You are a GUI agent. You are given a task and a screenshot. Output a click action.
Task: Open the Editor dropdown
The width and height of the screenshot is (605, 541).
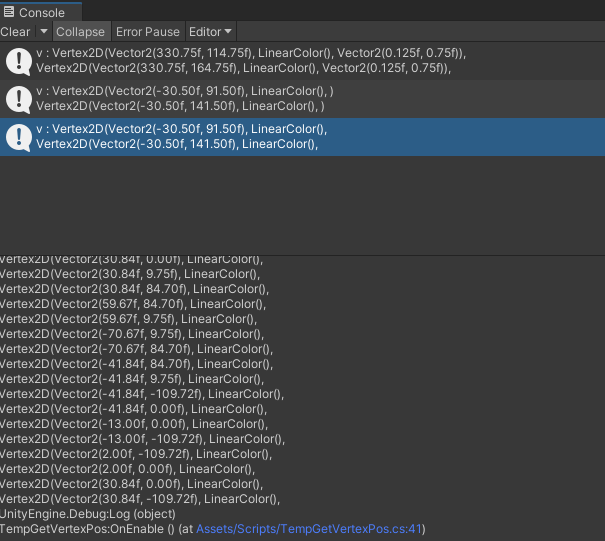tap(210, 32)
